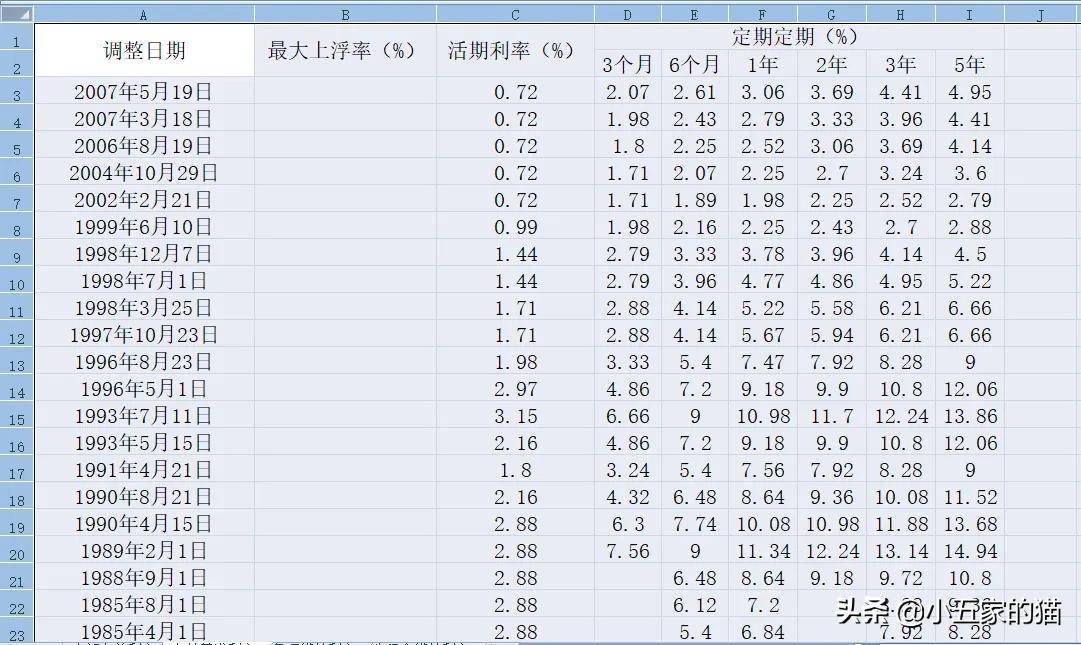Image resolution: width=1081 pixels, height=645 pixels.
Task: Select the date cell 2002年2月21日
Action: click(x=144, y=199)
